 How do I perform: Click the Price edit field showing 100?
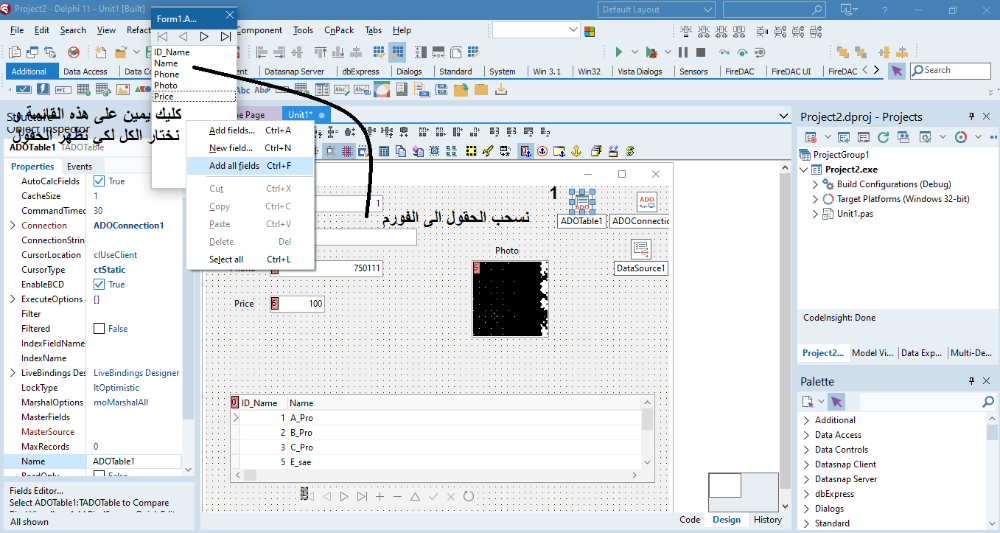[x=297, y=303]
